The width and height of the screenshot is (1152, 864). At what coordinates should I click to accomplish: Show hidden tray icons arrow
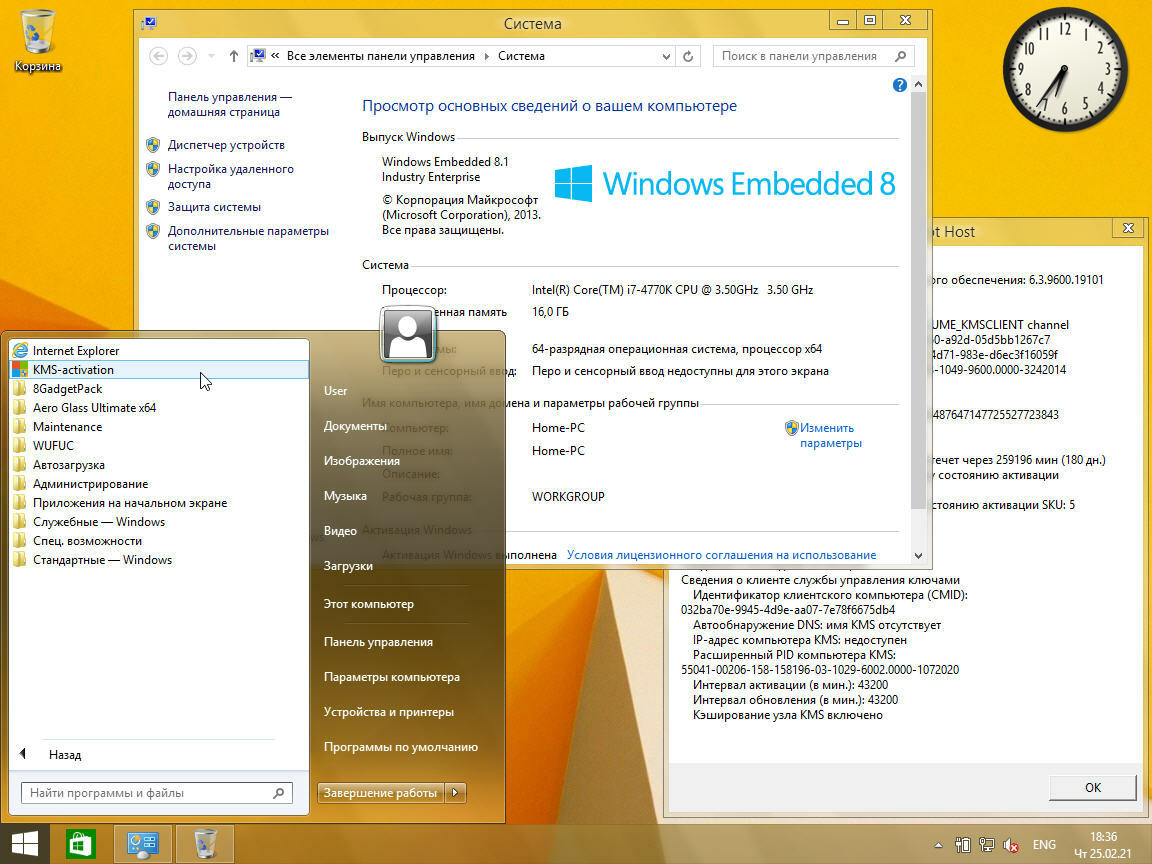tap(937, 844)
